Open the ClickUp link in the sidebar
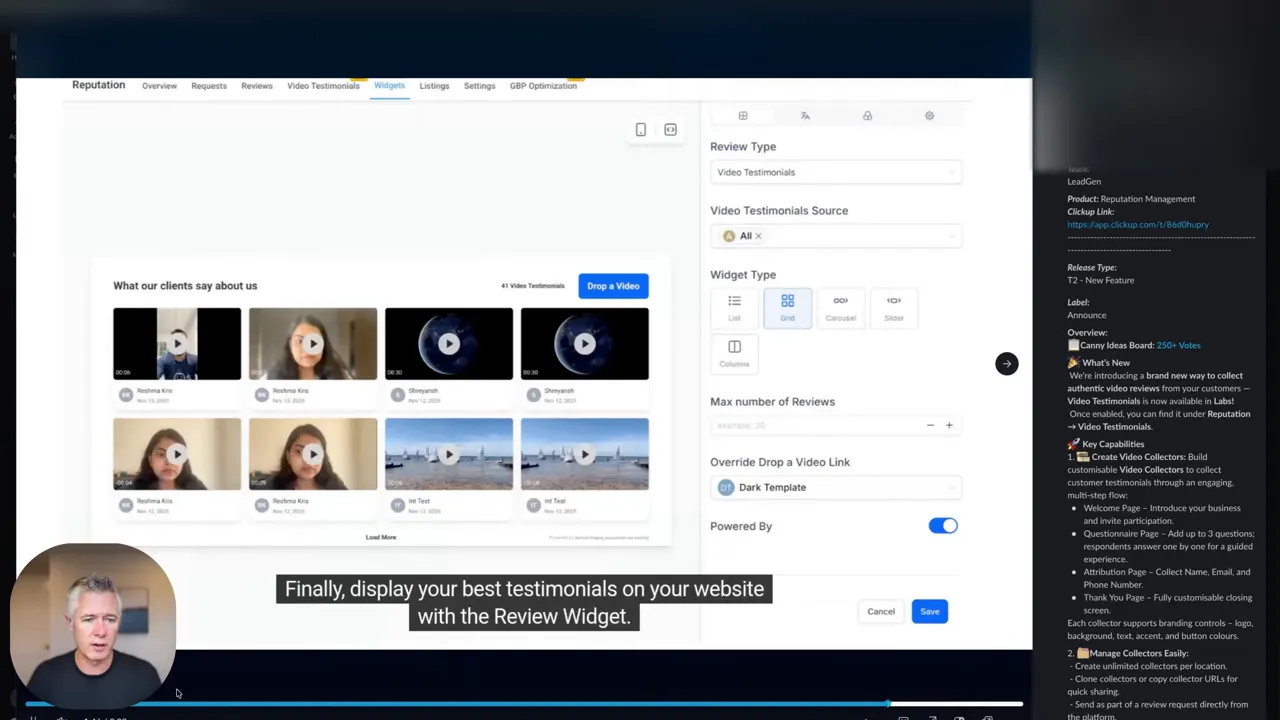 coord(1138,224)
